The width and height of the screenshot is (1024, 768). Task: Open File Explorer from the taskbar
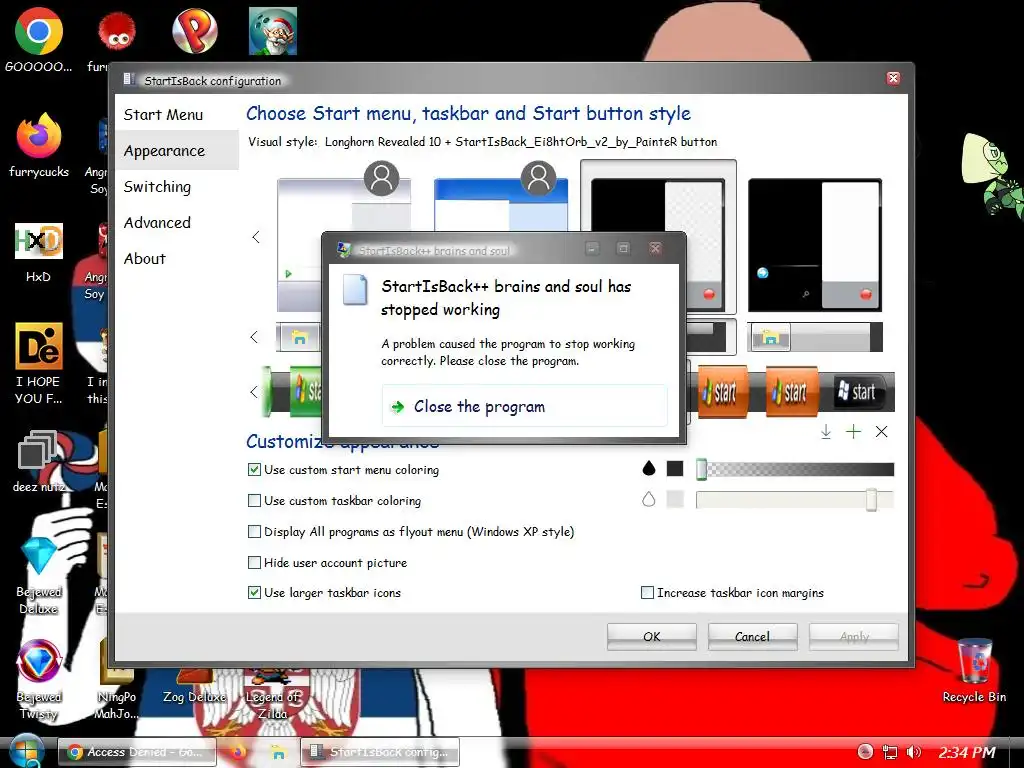(x=278, y=752)
